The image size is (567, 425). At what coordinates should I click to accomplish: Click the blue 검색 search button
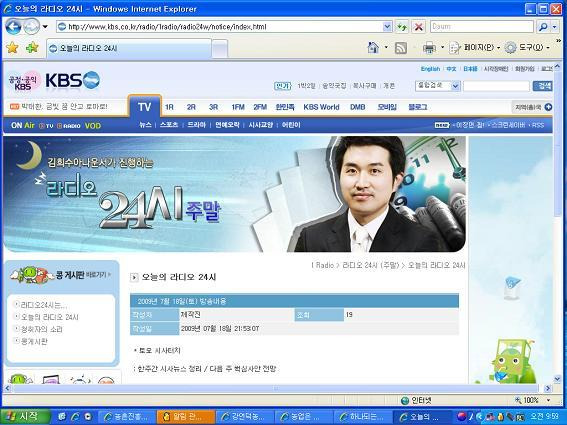(542, 86)
